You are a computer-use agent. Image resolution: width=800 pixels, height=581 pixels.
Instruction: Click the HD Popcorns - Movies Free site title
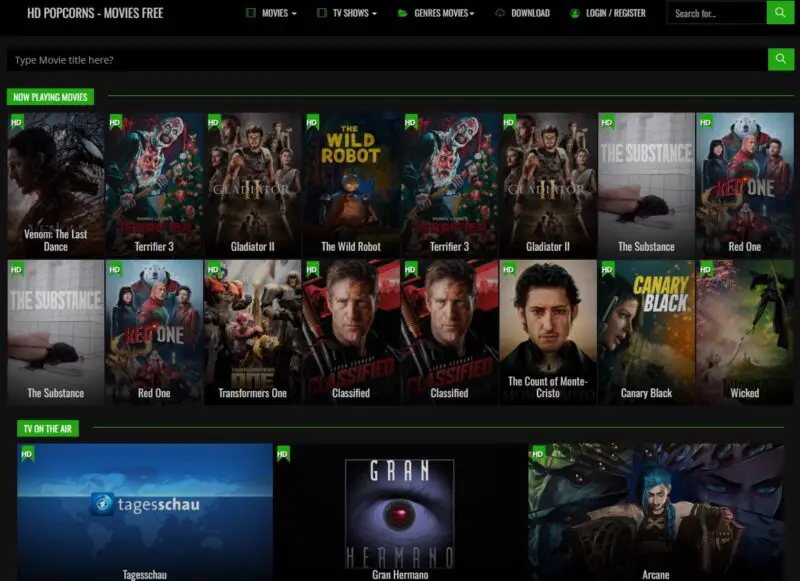pyautogui.click(x=95, y=14)
